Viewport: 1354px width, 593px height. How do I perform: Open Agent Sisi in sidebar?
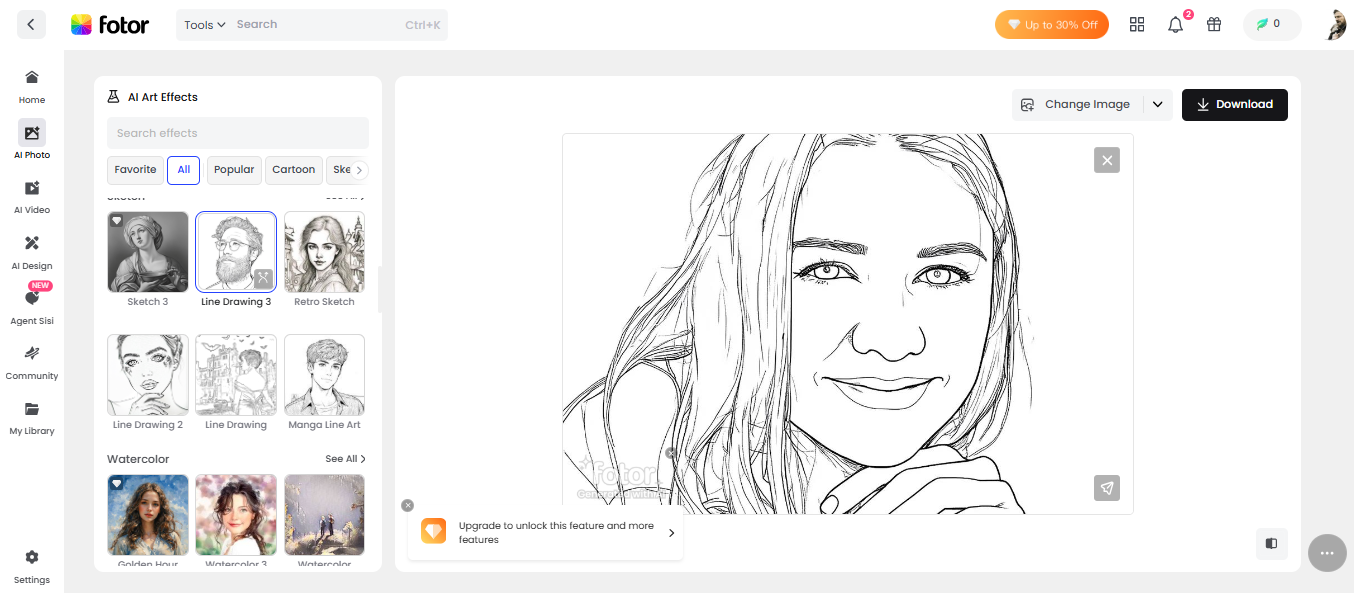click(32, 305)
